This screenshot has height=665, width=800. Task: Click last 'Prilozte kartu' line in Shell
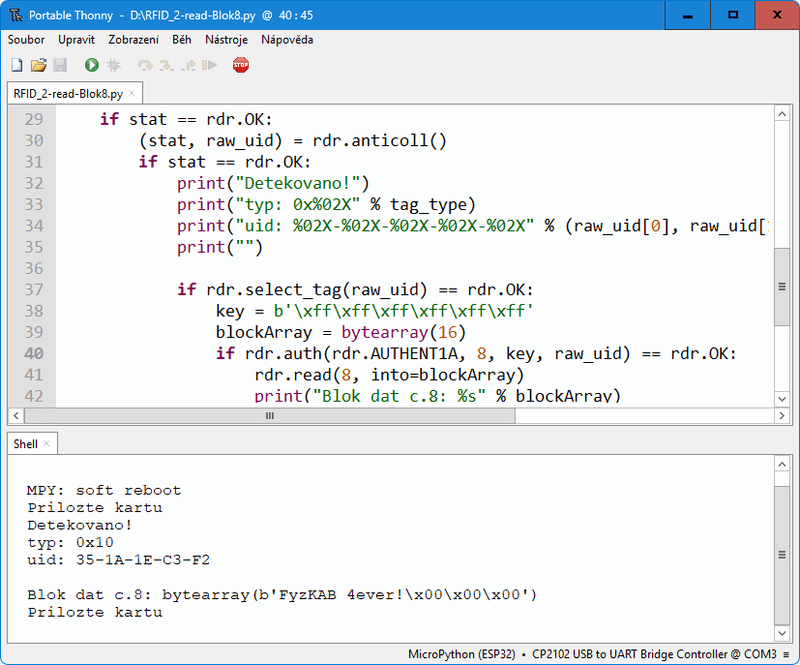click(x=95, y=612)
